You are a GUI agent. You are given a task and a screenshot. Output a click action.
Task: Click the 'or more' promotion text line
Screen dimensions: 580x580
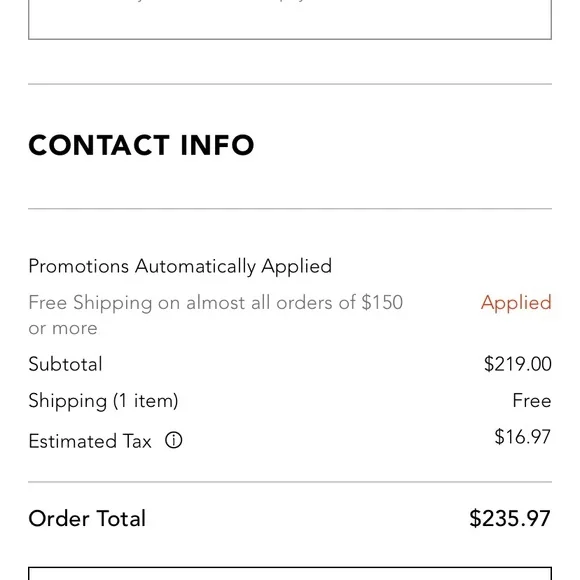[63, 329]
